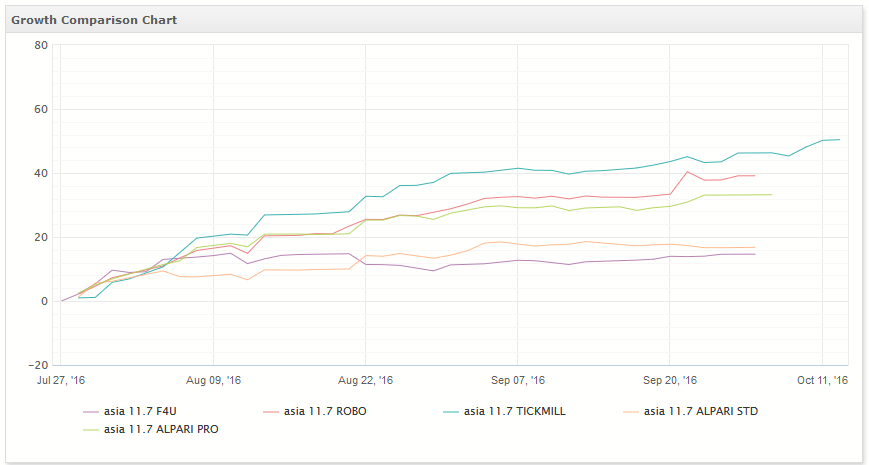Toggle the asia 11.7 ALPARI PRO legend entry
The height and width of the screenshot is (465, 869).
tap(151, 430)
